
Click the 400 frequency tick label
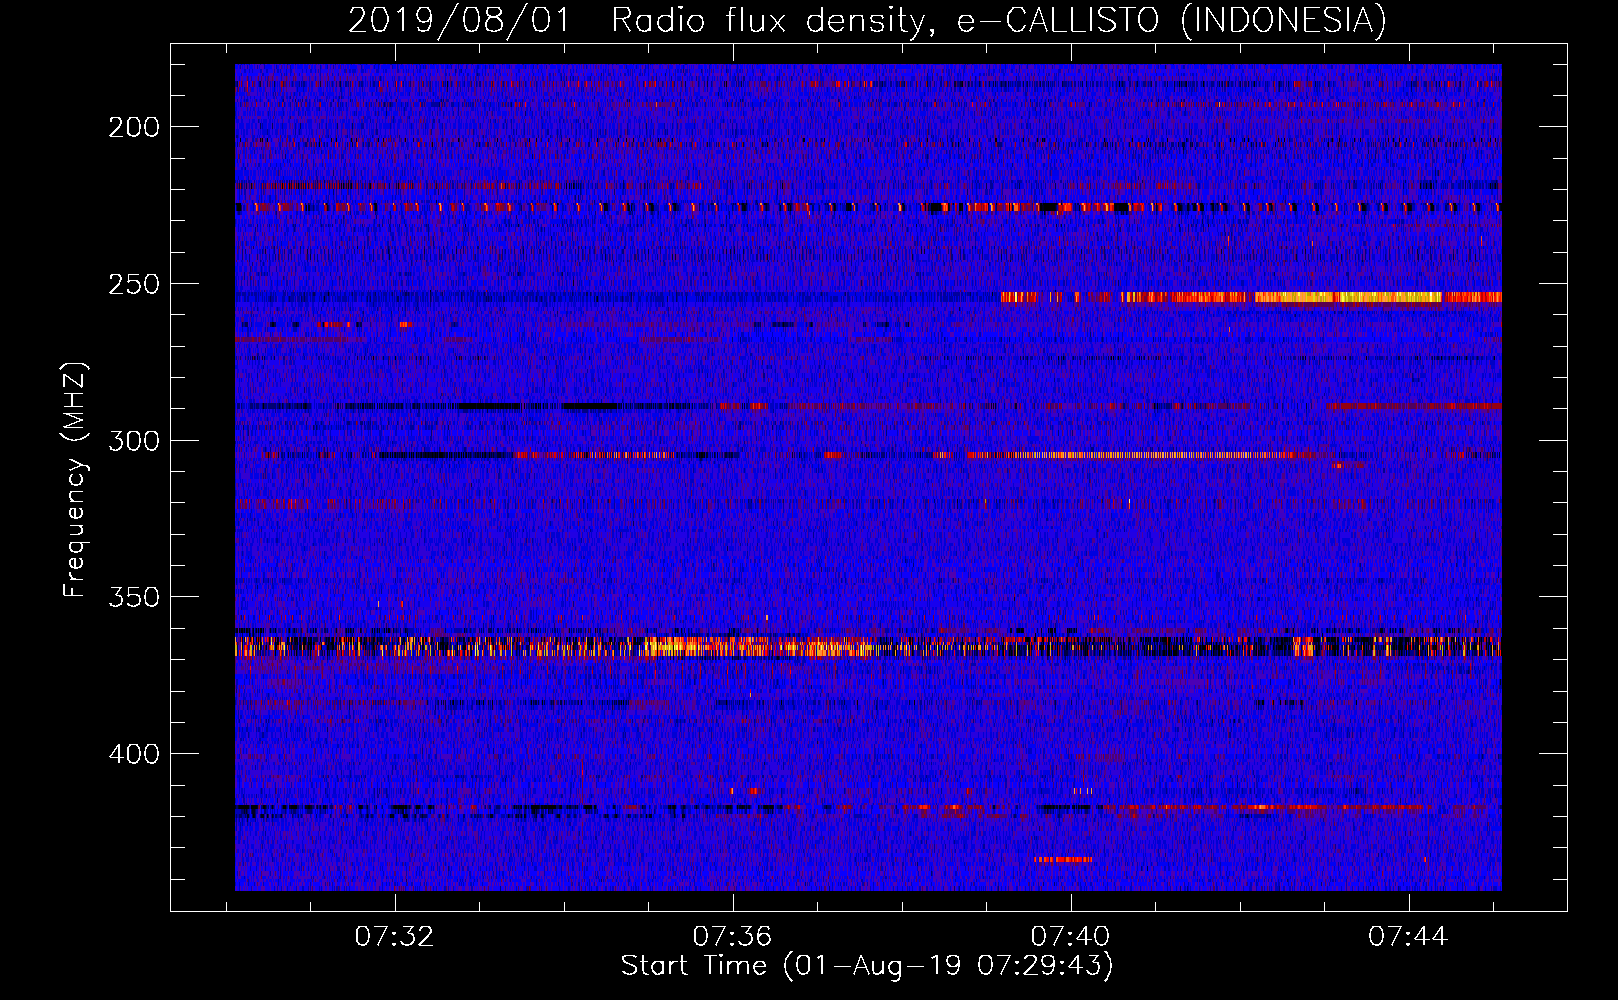pos(134,753)
